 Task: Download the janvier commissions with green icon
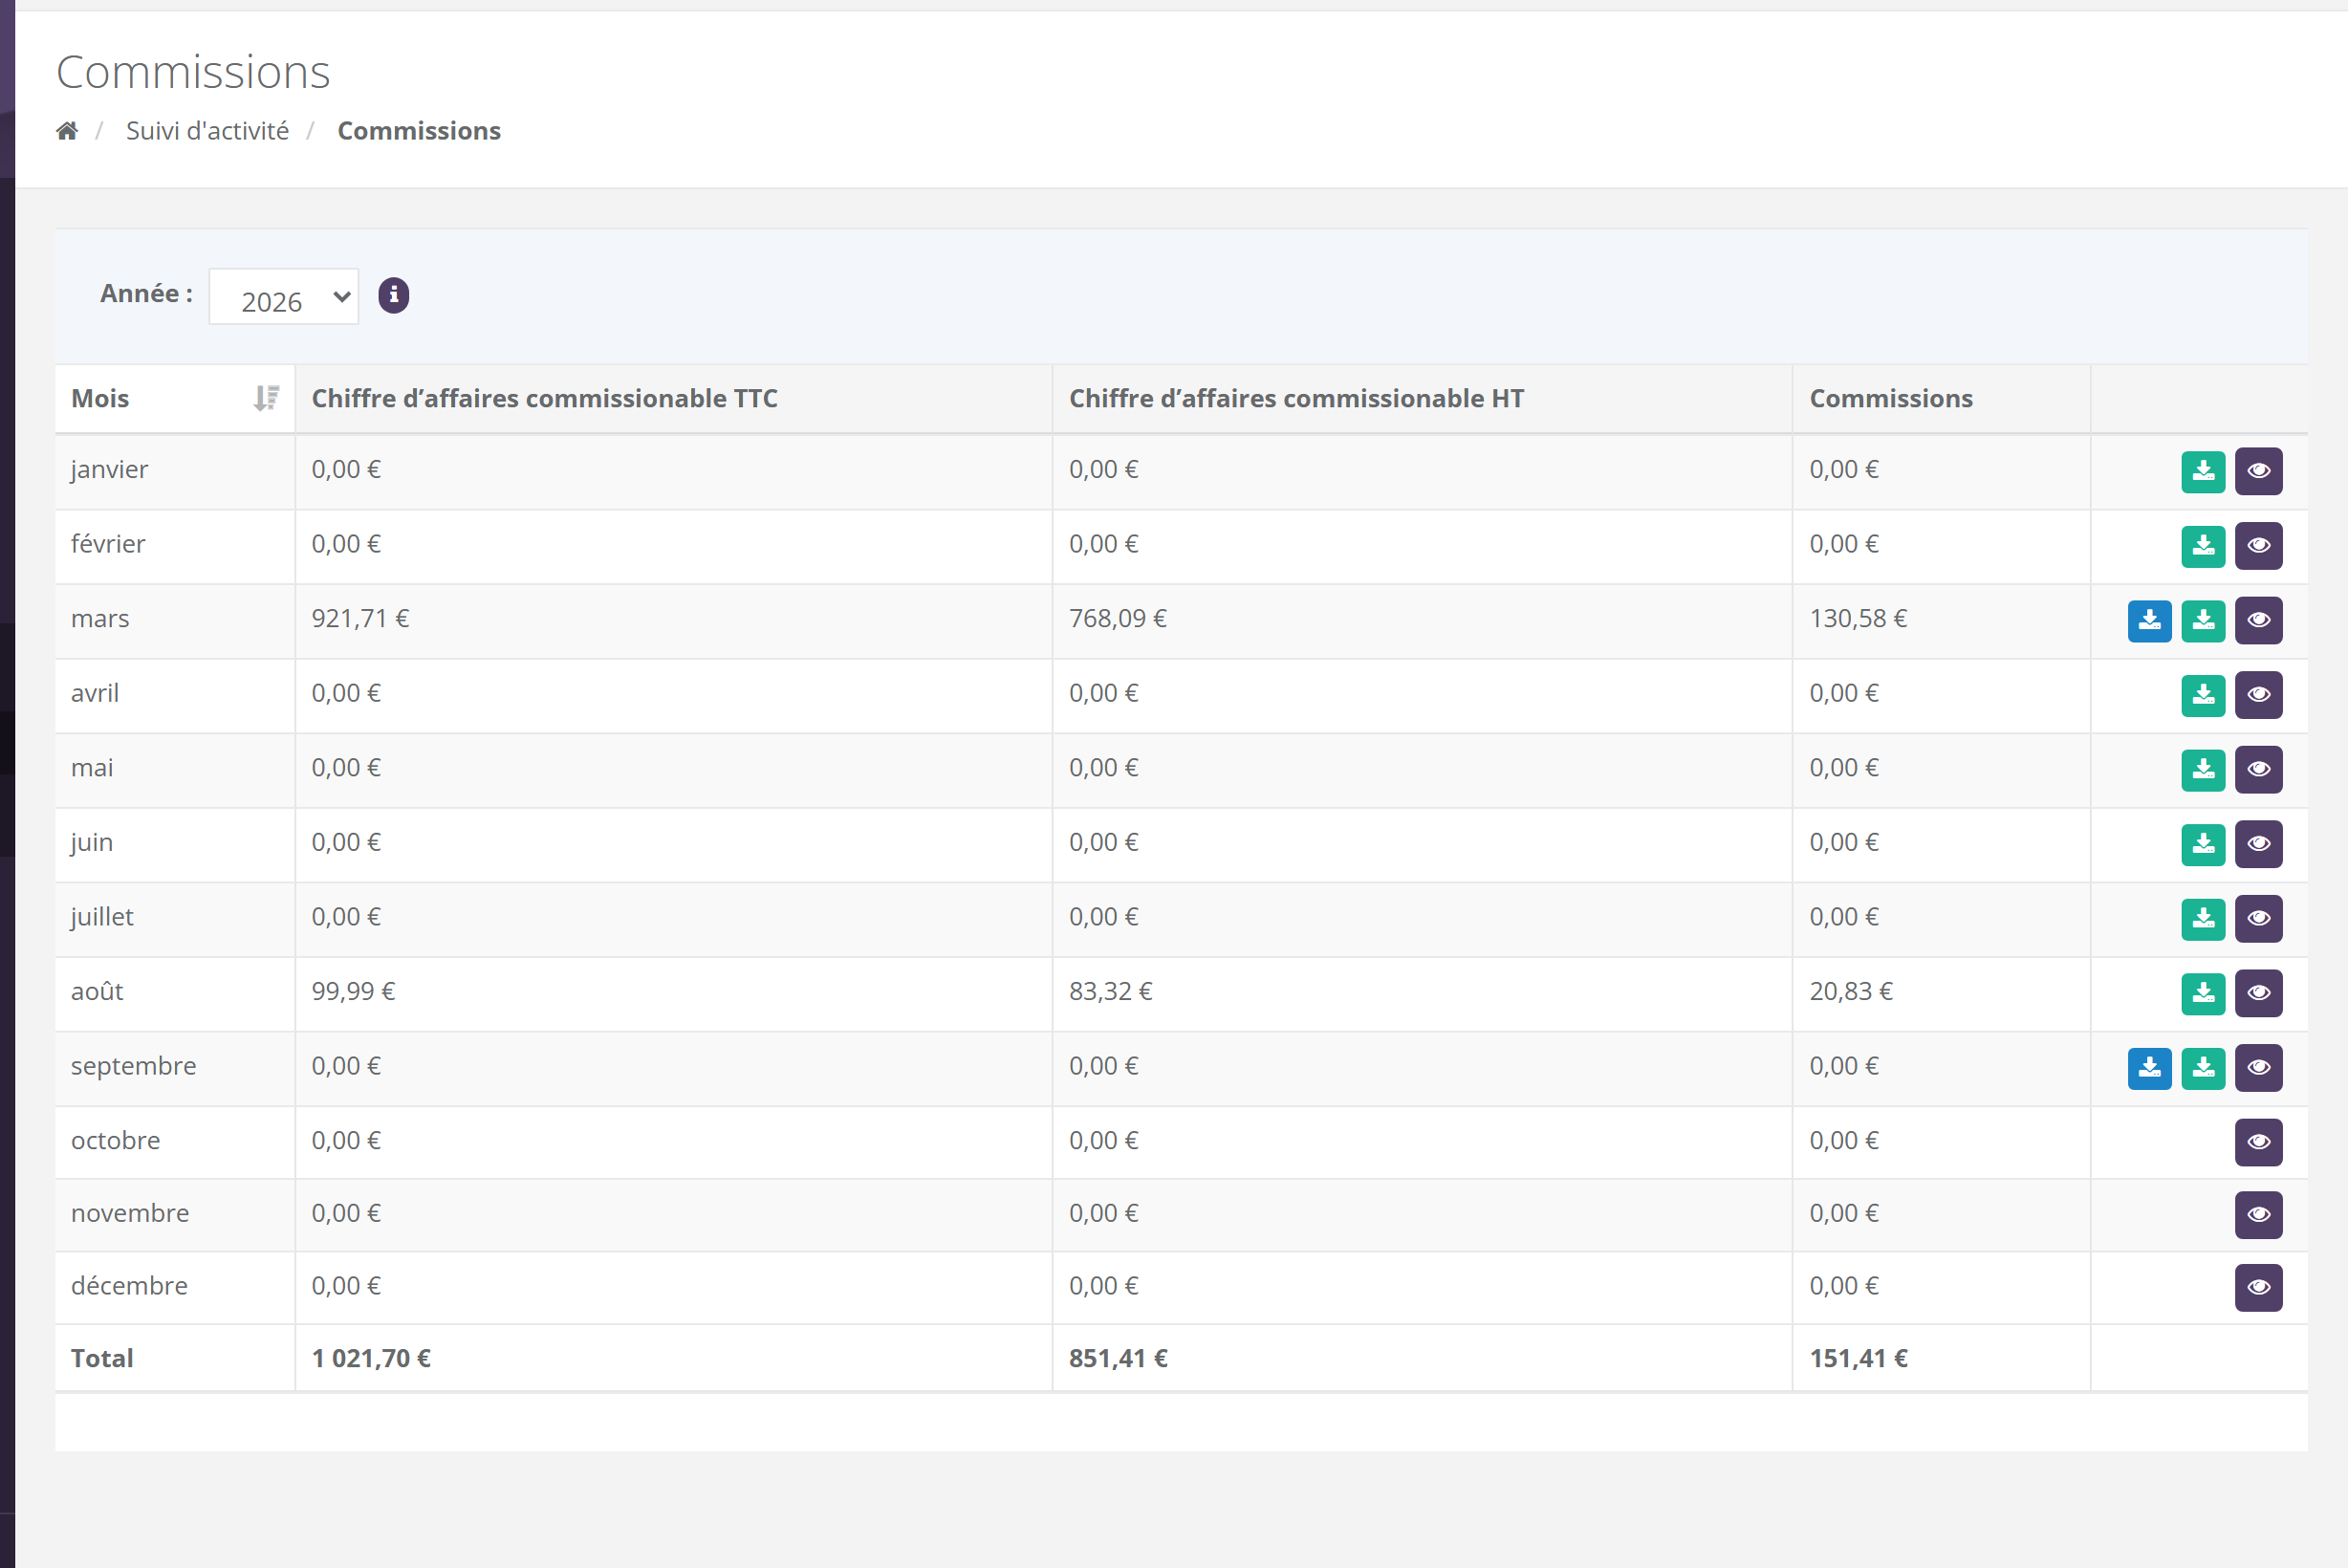pyautogui.click(x=2203, y=471)
